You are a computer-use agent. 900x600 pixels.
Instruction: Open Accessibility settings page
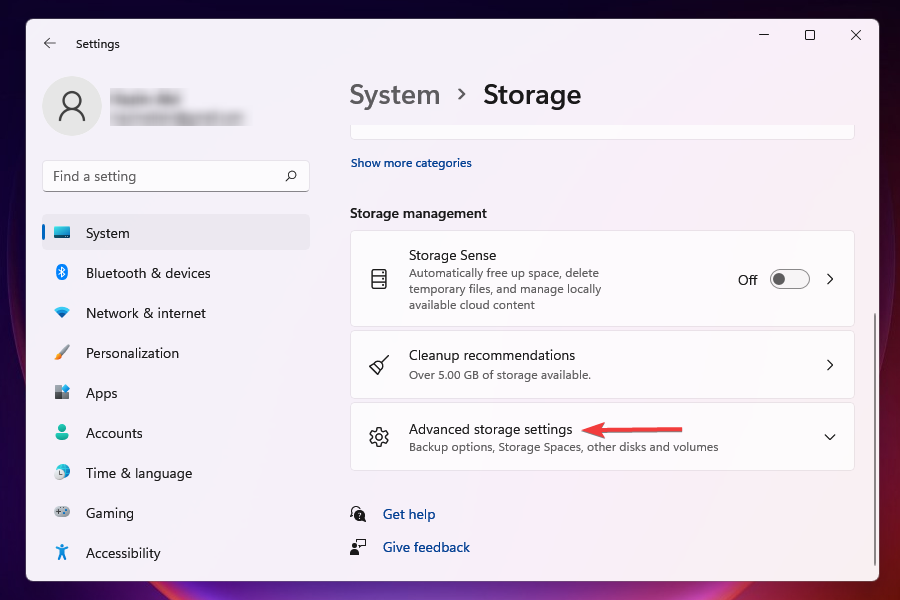pos(176,553)
